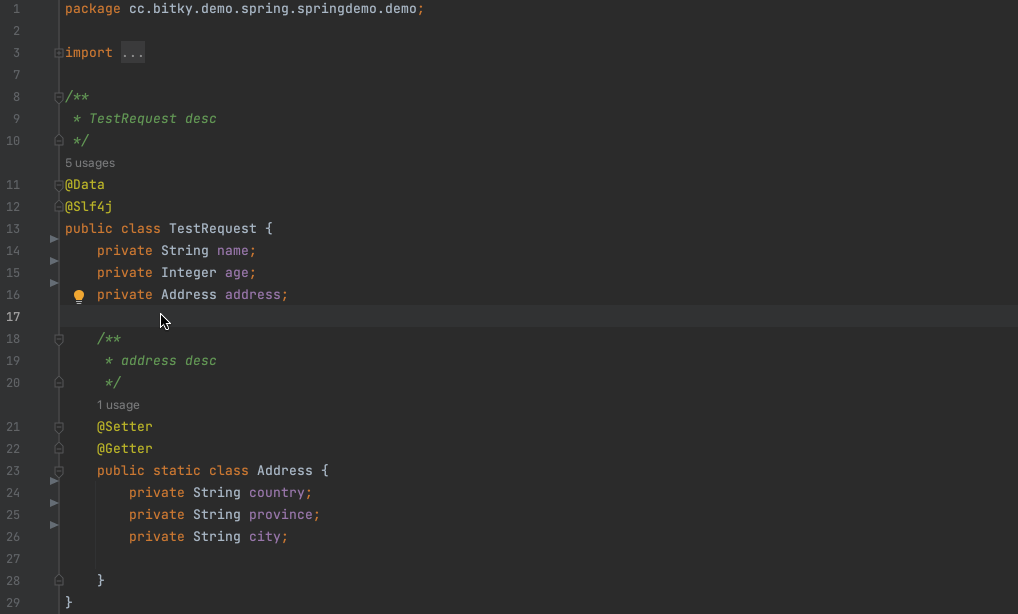Click the gutter arrow beside the province field

click(53, 502)
